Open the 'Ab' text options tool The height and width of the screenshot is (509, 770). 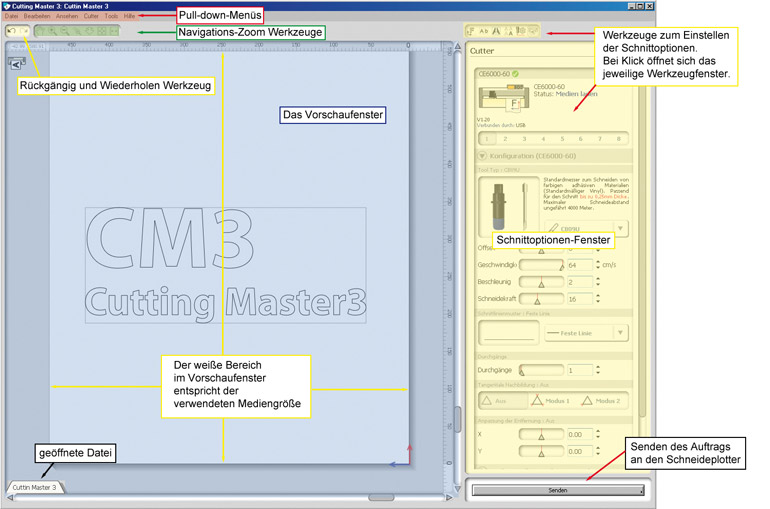484,31
